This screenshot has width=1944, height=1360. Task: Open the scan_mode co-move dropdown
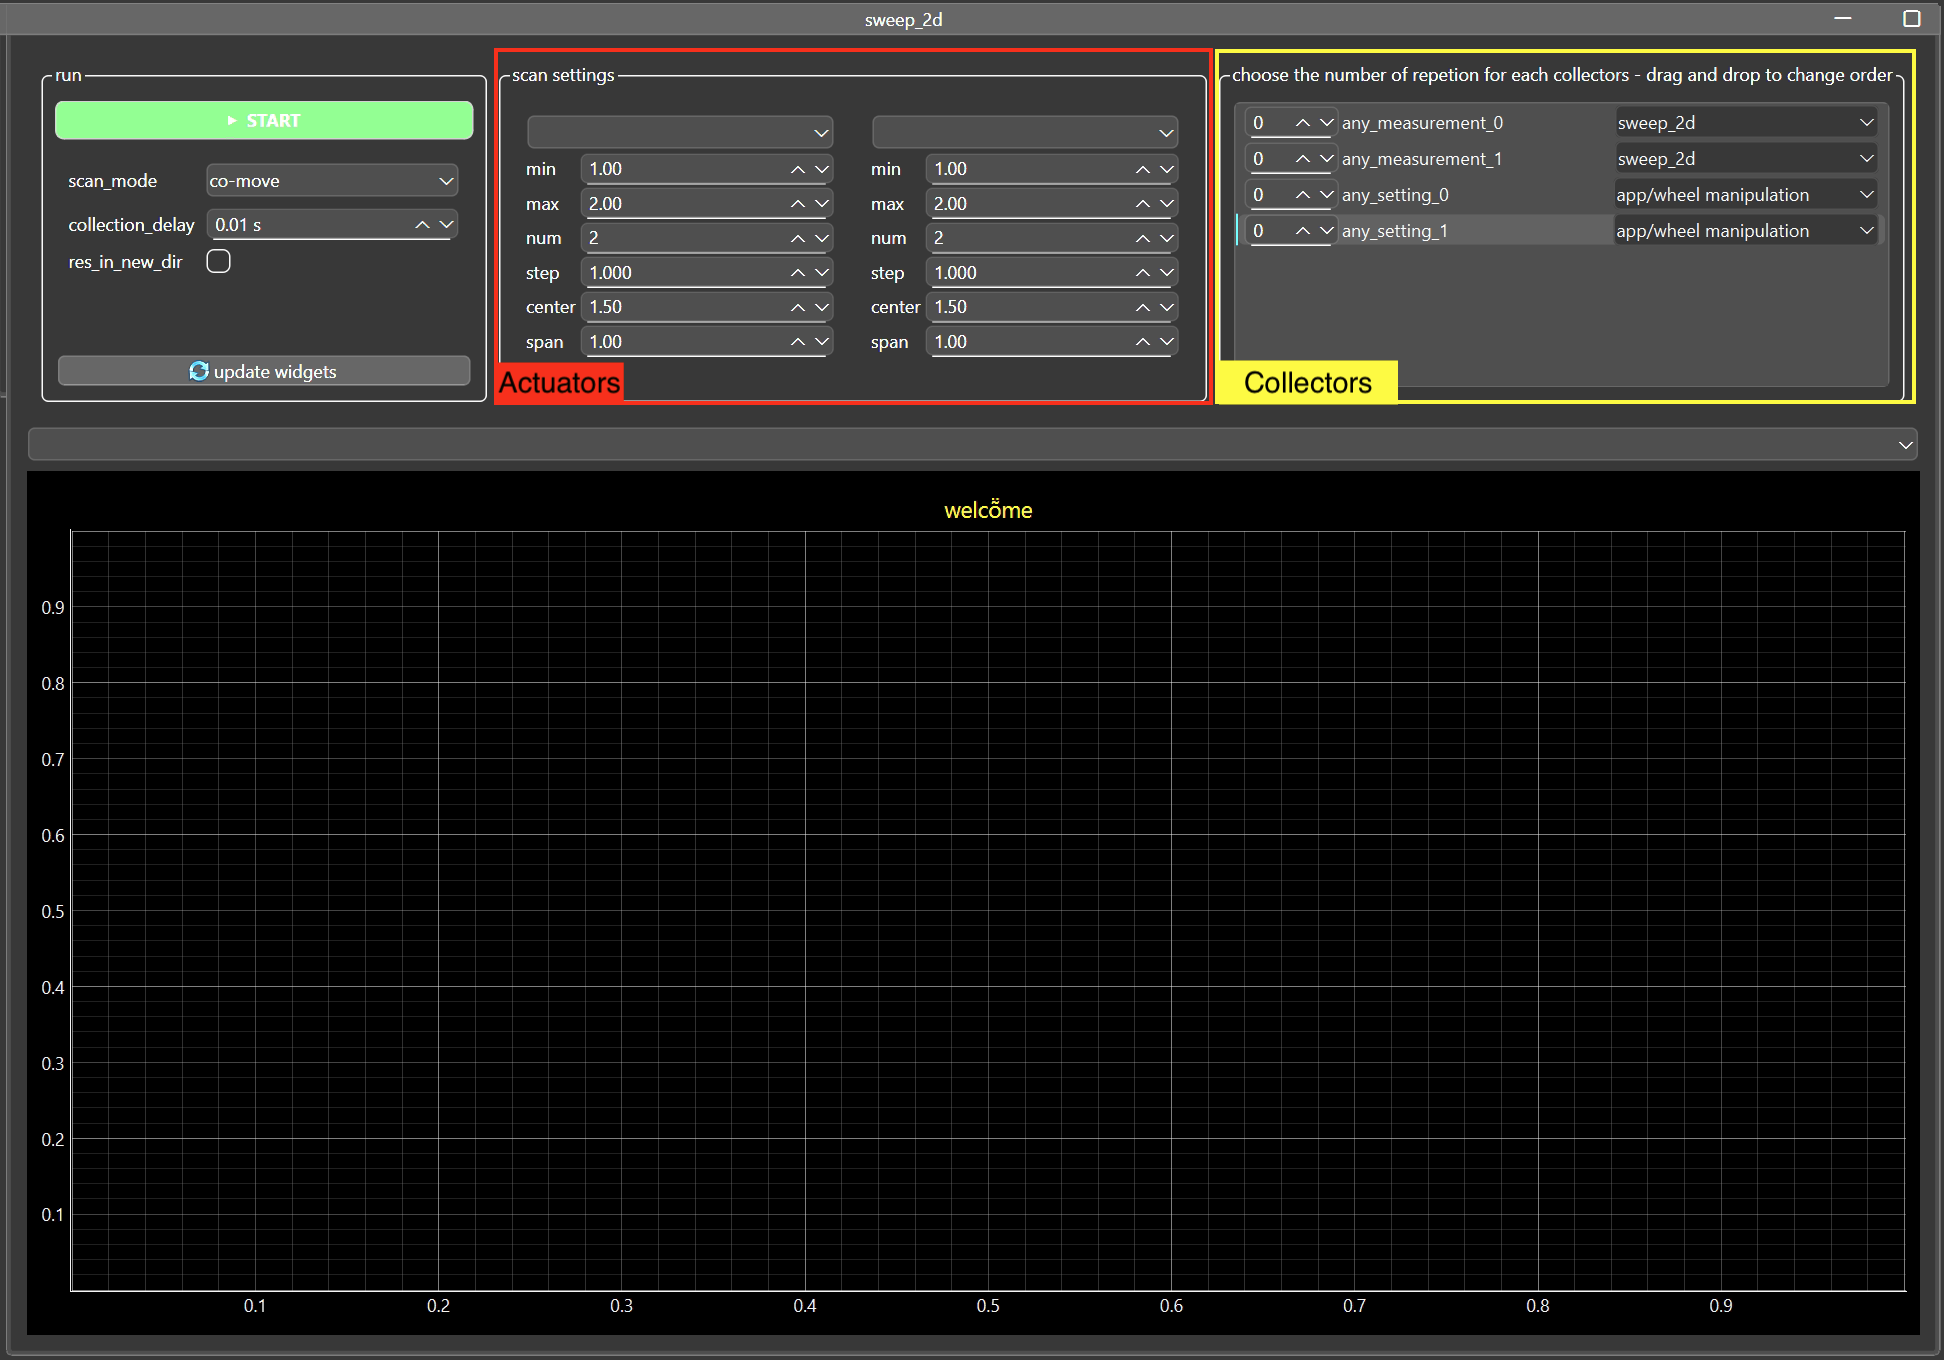pyautogui.click(x=331, y=181)
